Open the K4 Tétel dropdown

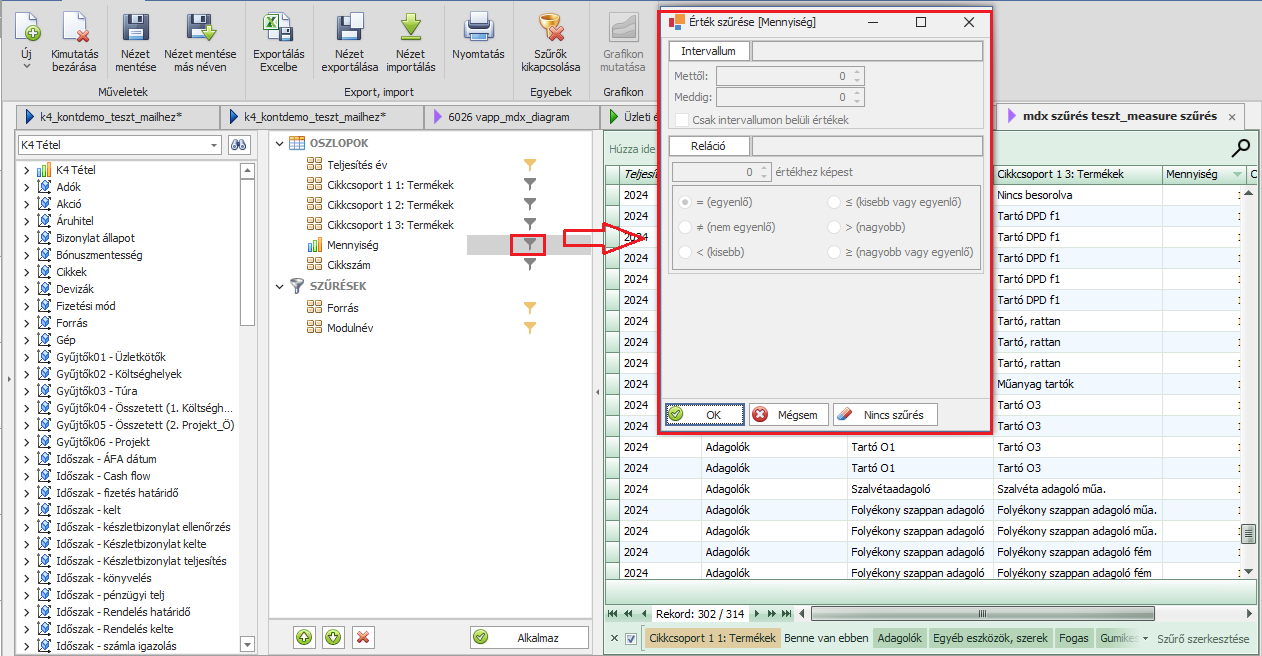click(x=214, y=145)
